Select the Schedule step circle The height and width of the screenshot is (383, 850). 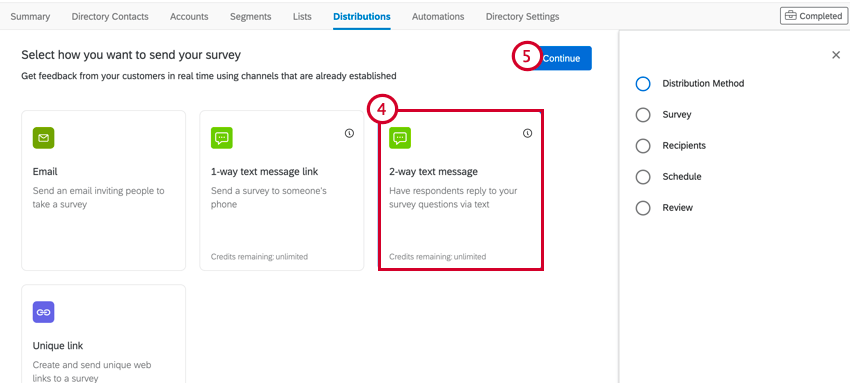[x=643, y=177]
